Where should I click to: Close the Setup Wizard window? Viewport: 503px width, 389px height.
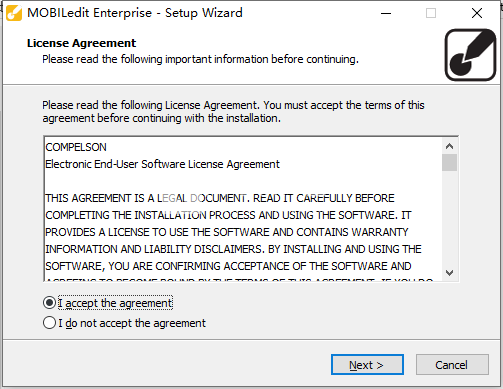(477, 13)
